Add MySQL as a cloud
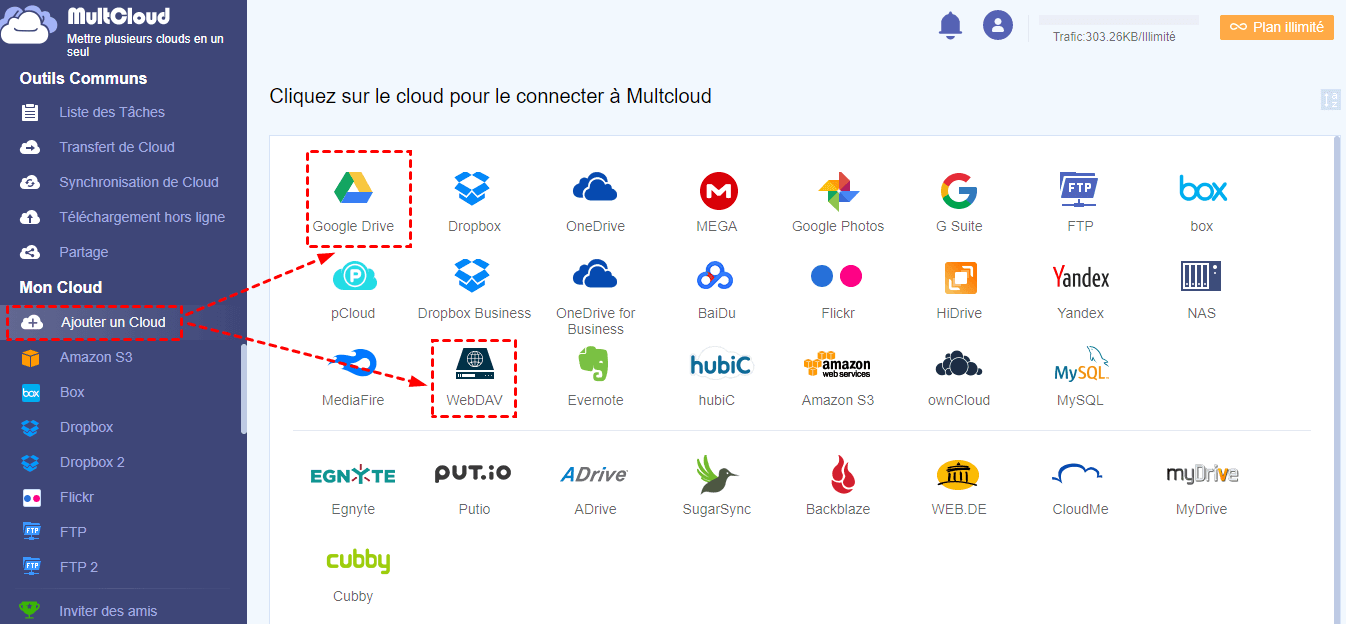Screen dimensions: 1346x624 1080,364
